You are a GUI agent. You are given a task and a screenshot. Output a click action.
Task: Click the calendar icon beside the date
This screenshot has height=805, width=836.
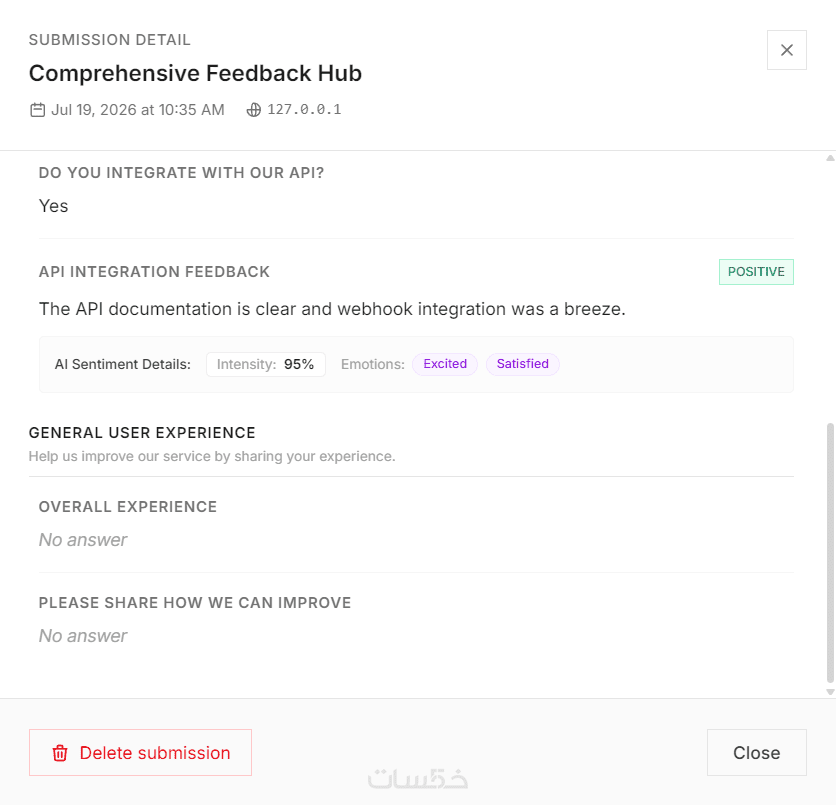[x=37, y=110]
